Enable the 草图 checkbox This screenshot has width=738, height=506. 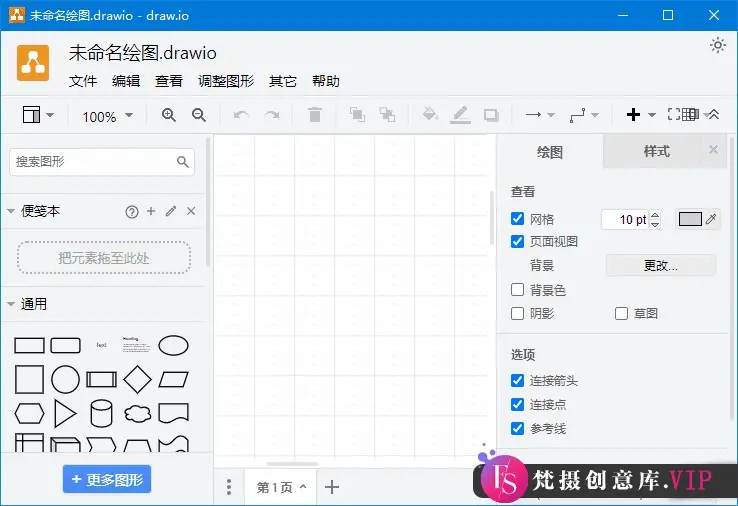(x=621, y=313)
